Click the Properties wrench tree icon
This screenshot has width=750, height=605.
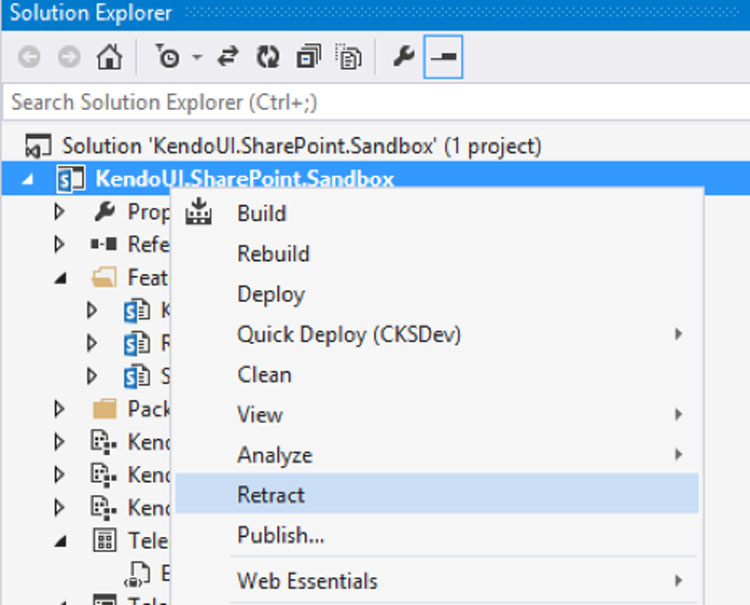(x=104, y=211)
